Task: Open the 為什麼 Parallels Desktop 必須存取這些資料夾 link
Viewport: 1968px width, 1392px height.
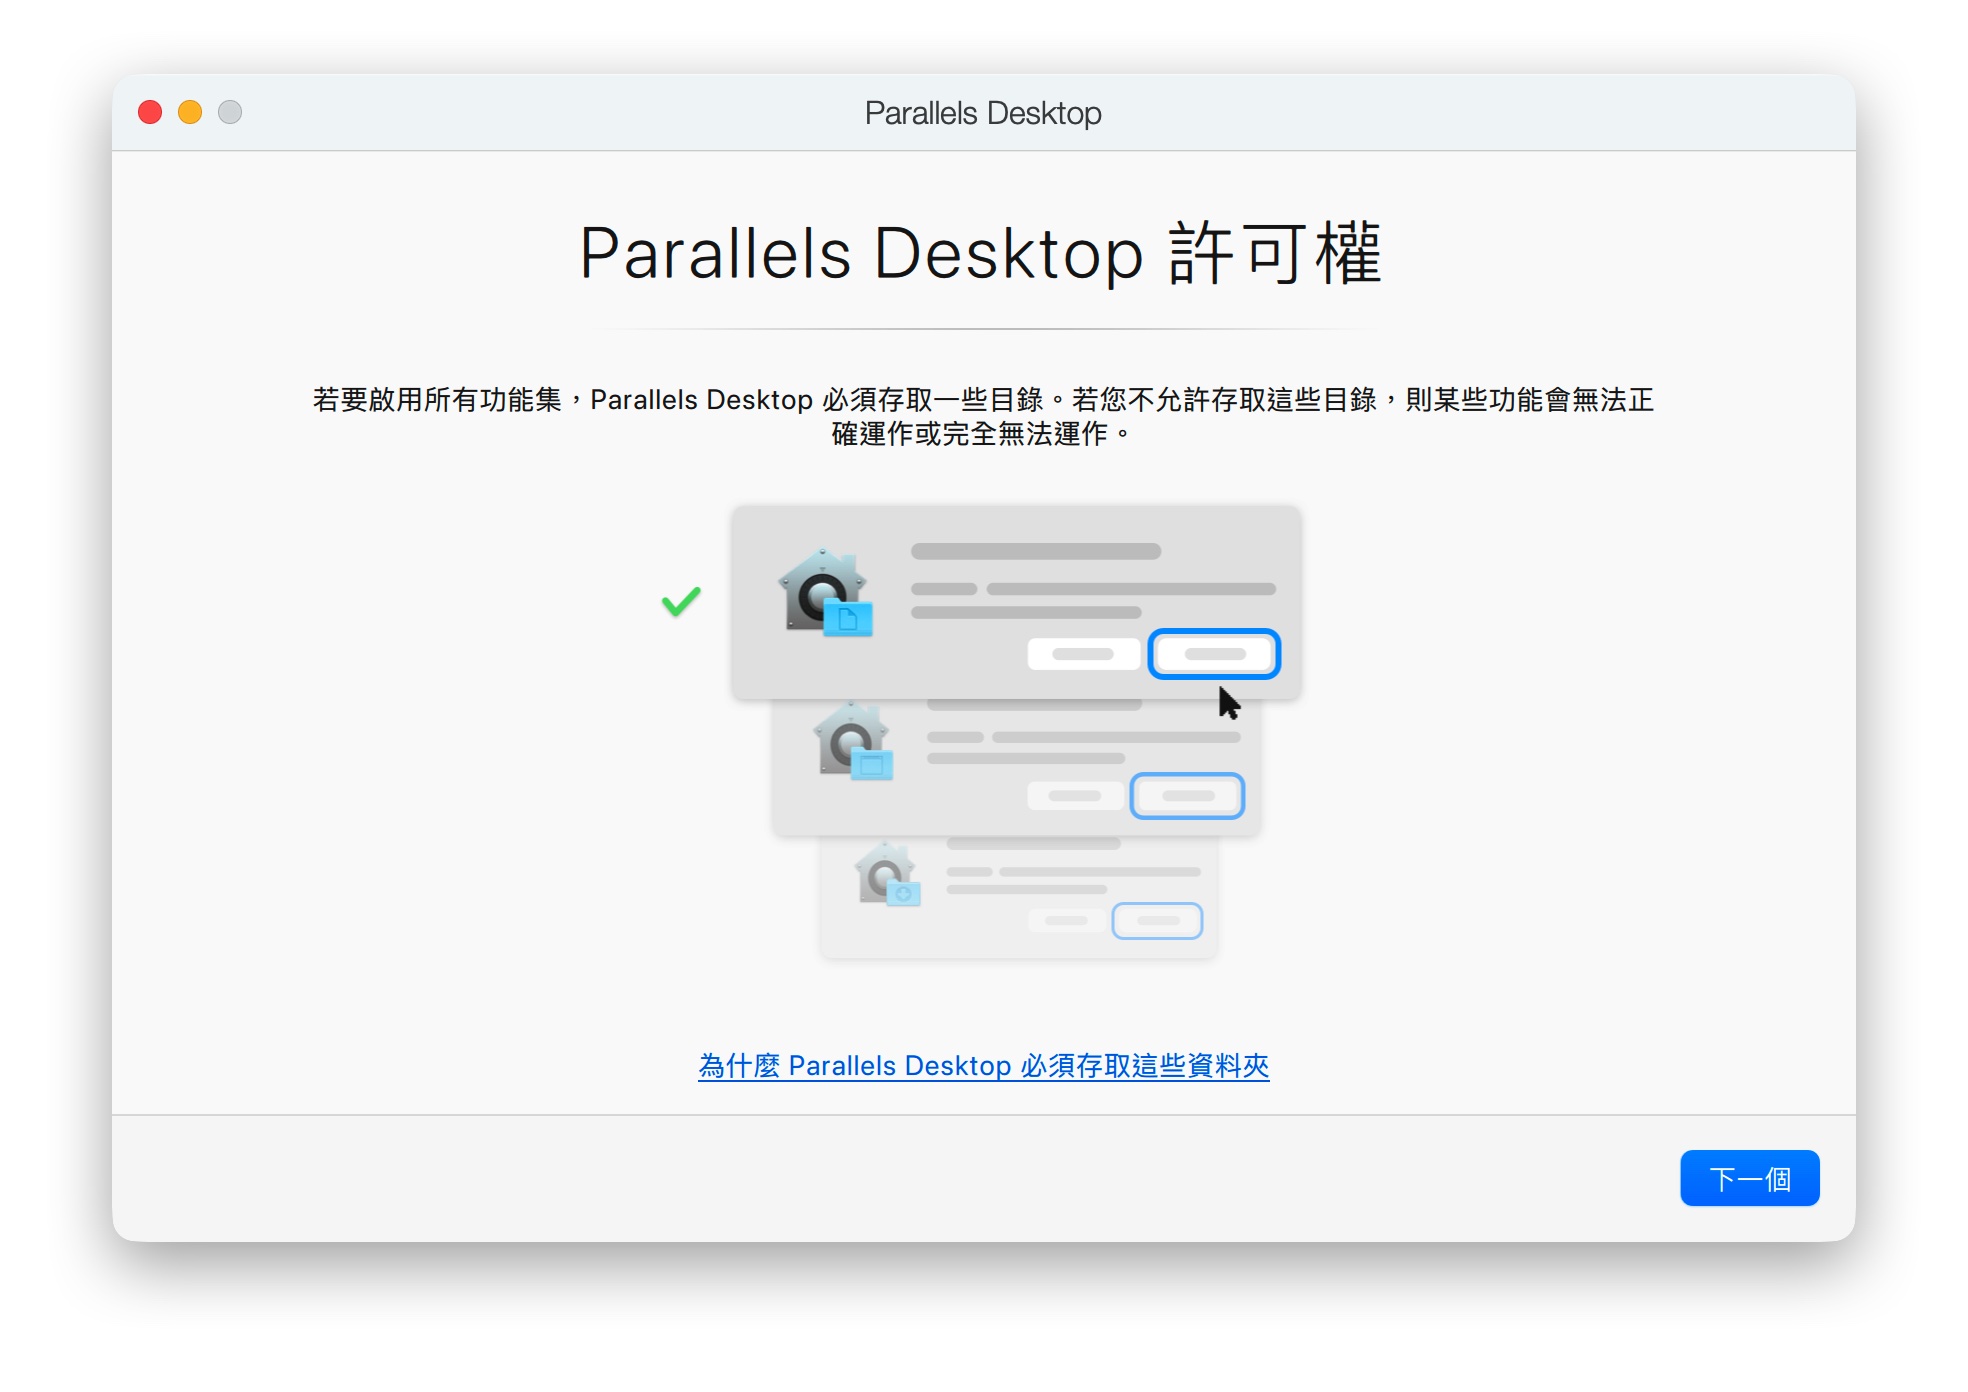Action: tap(983, 1065)
